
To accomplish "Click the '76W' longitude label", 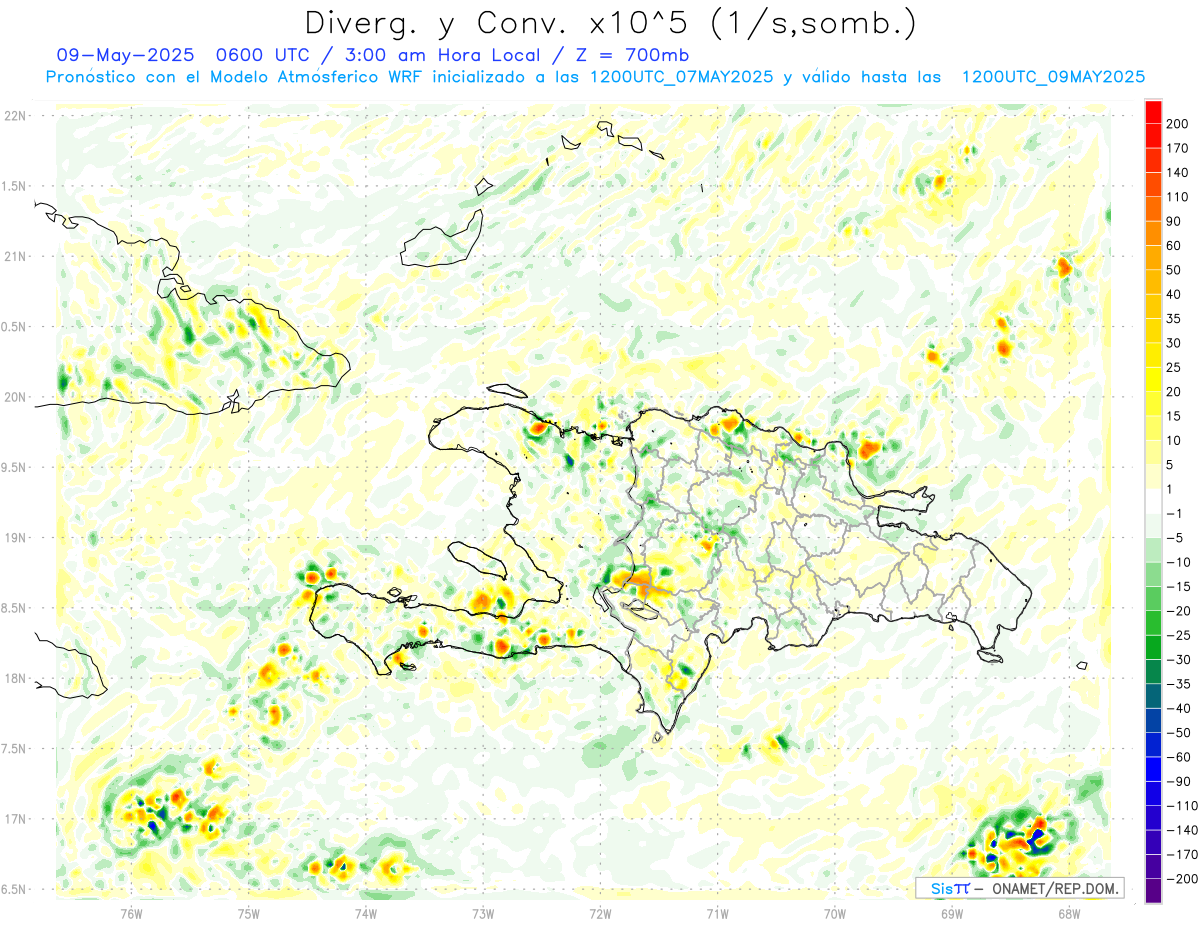I will coord(131,913).
